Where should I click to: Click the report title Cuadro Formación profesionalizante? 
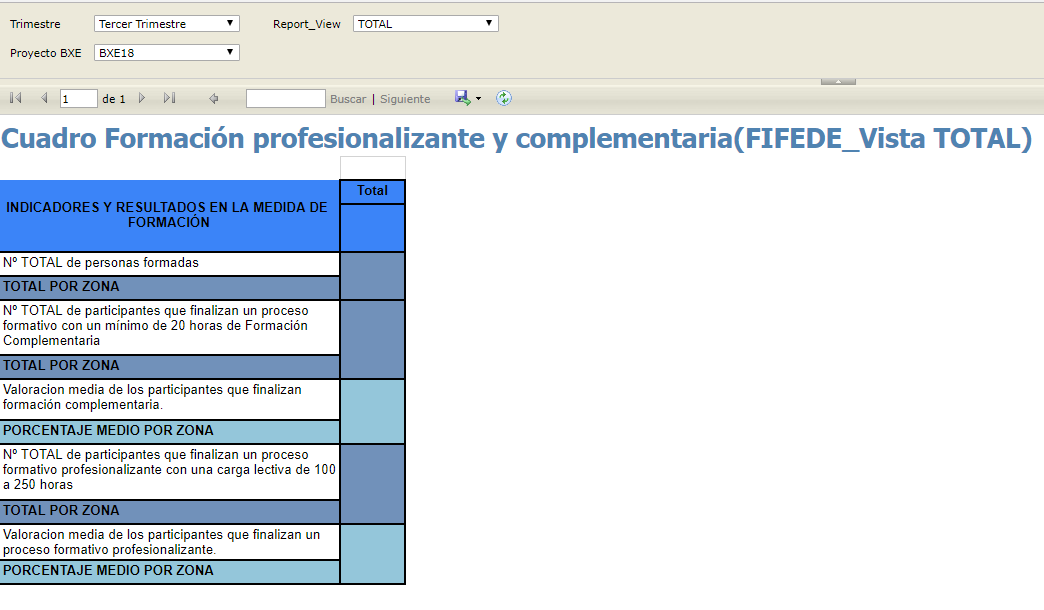517,139
